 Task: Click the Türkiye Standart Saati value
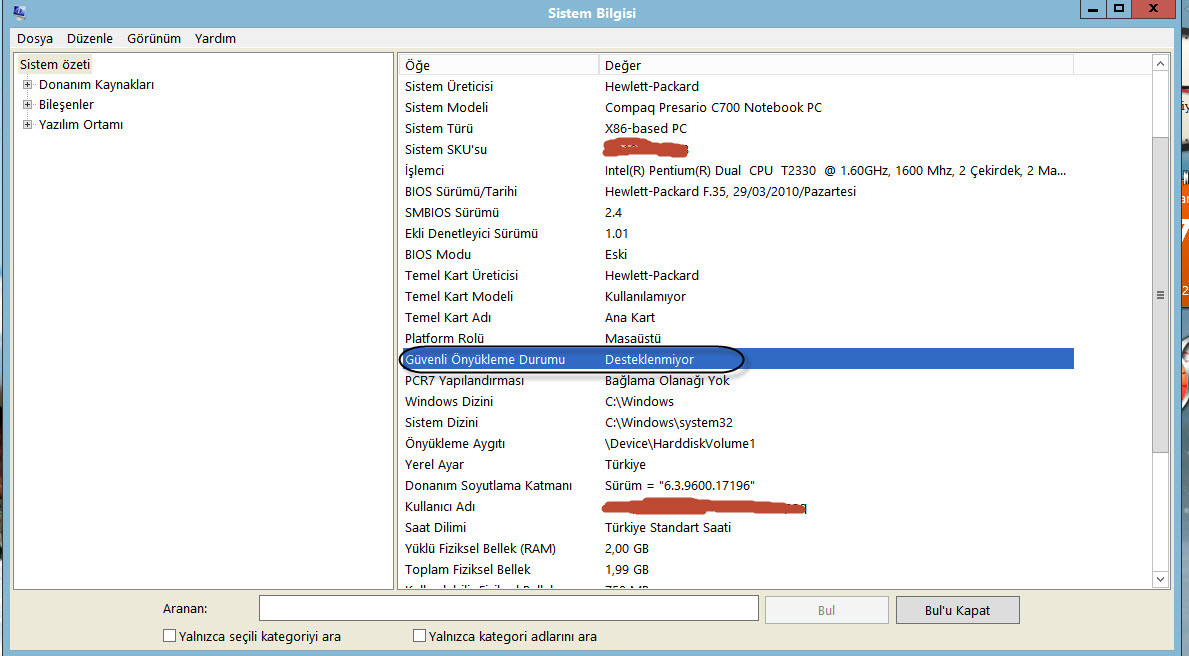668,527
